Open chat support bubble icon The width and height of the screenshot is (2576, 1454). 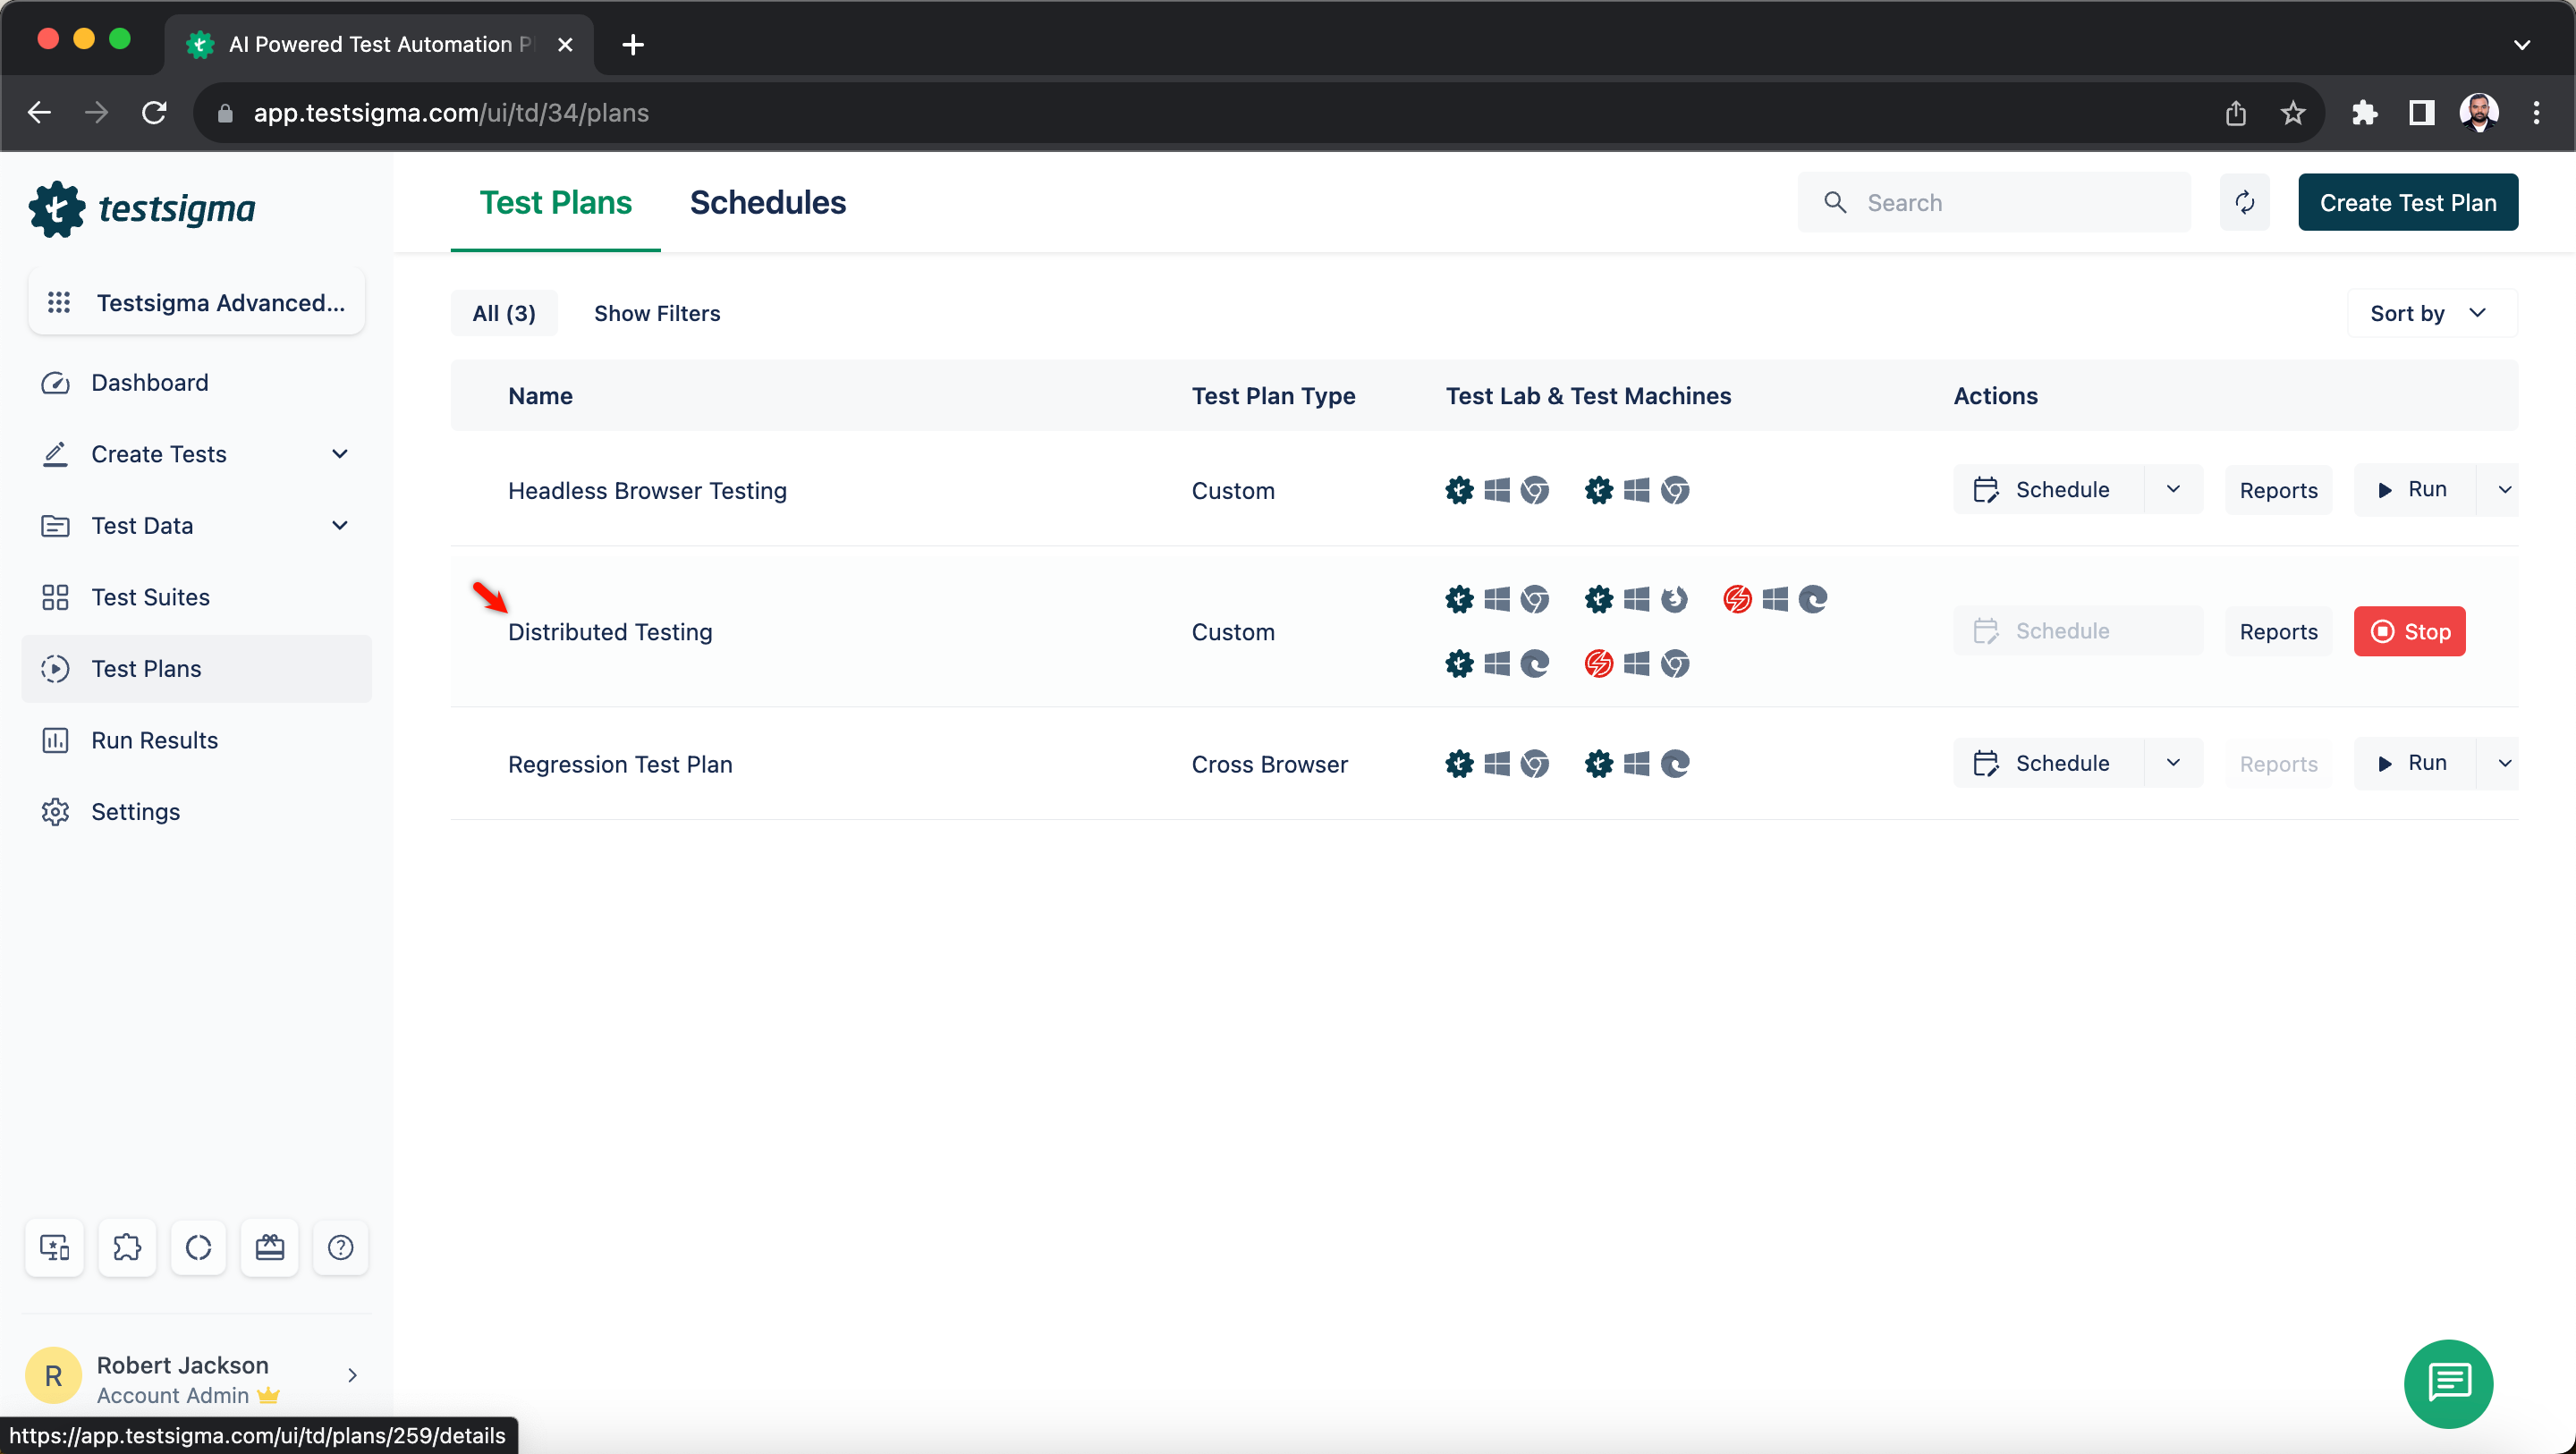point(2449,1382)
